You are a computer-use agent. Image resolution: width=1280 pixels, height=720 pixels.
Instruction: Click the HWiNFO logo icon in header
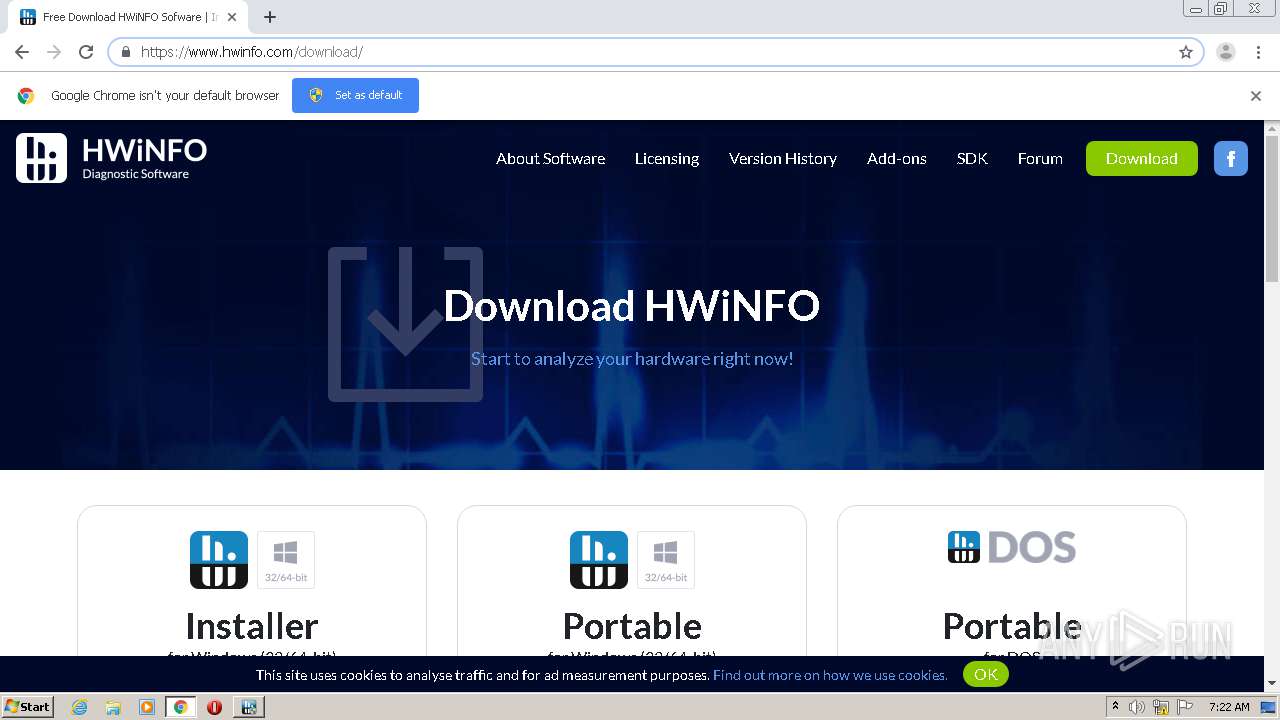point(41,158)
